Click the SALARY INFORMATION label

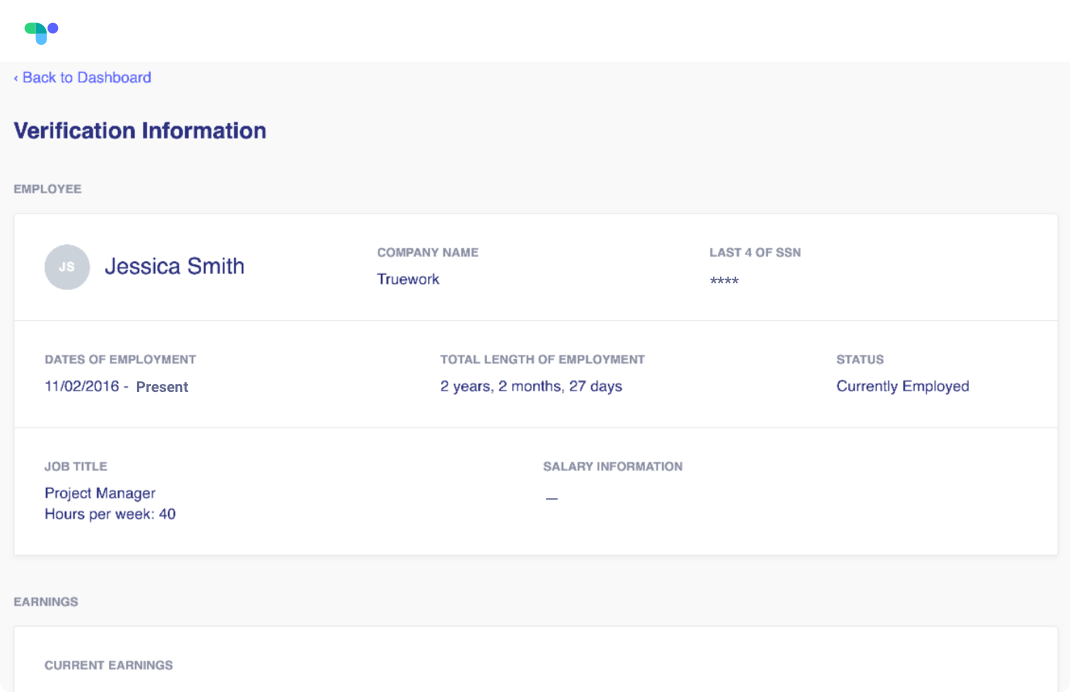point(613,467)
